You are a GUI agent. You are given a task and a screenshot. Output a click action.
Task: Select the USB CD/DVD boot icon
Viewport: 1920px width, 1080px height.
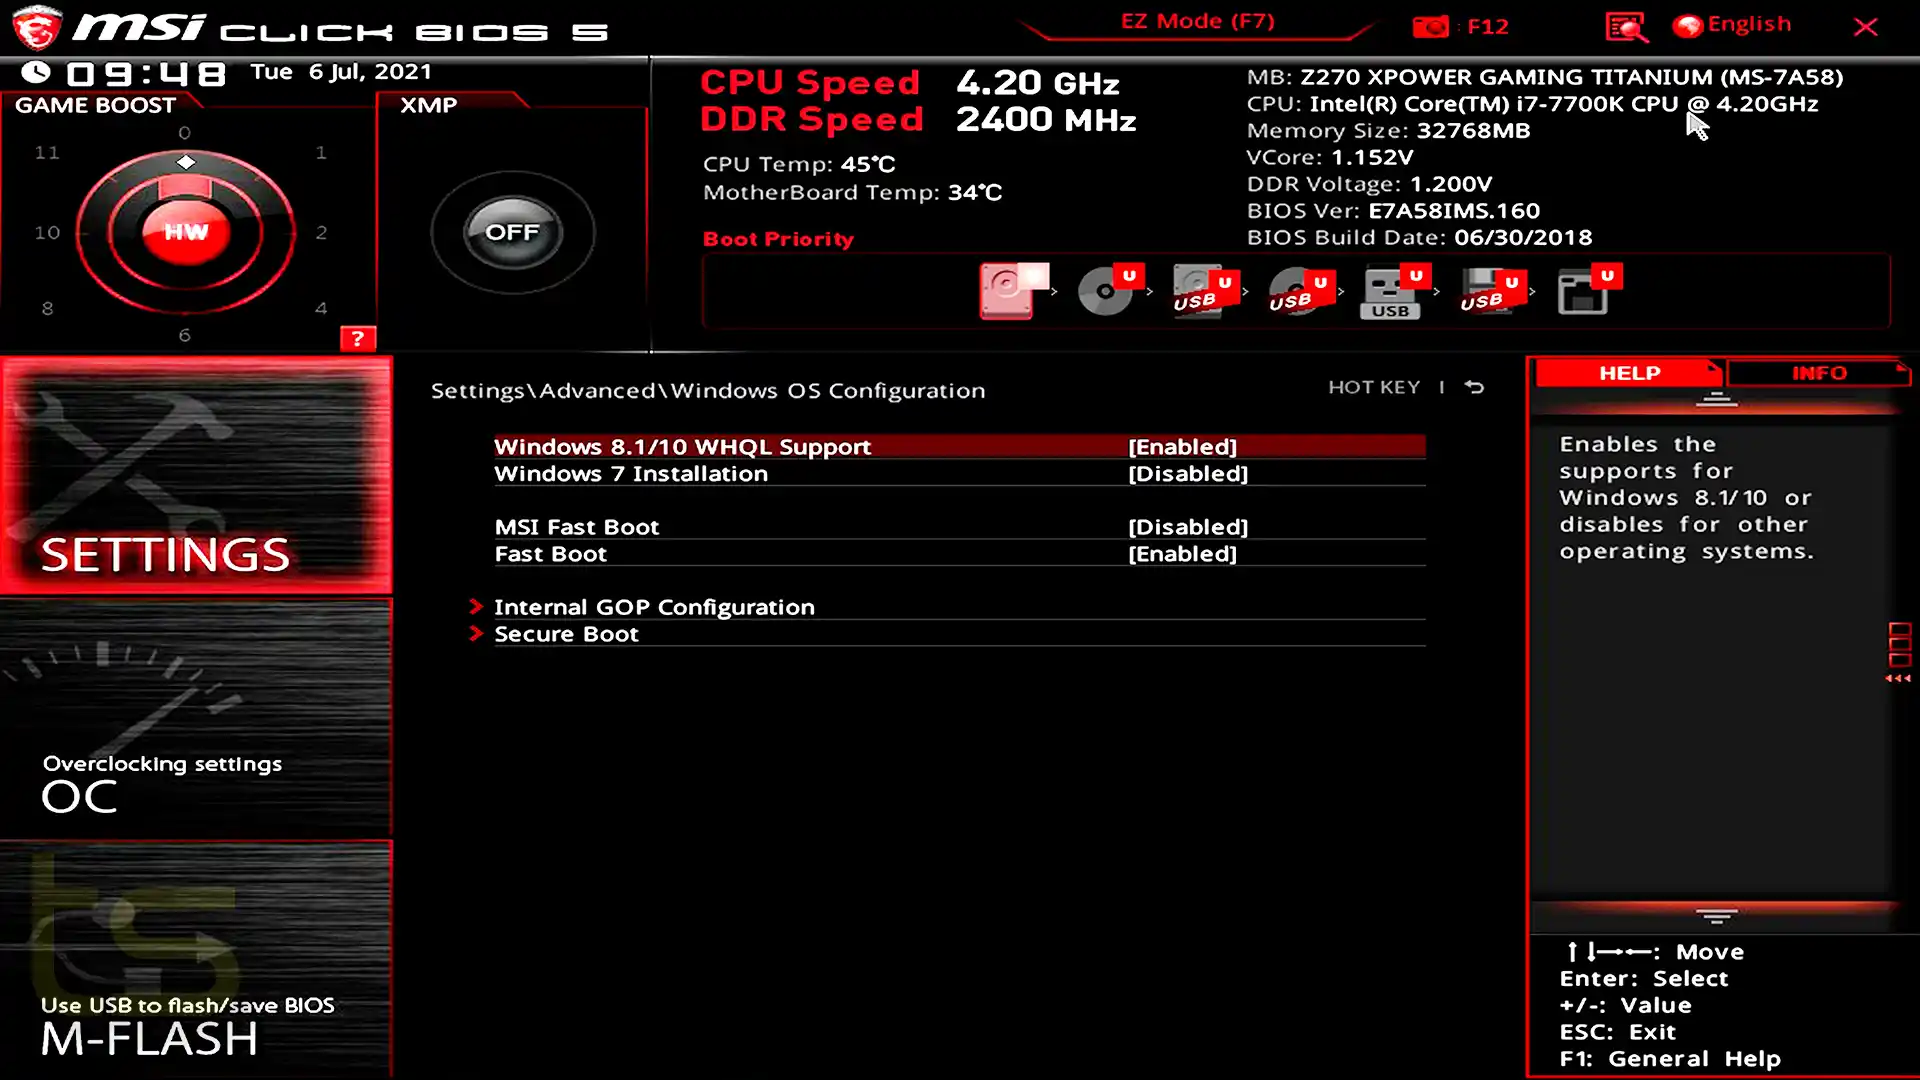pos(1301,291)
